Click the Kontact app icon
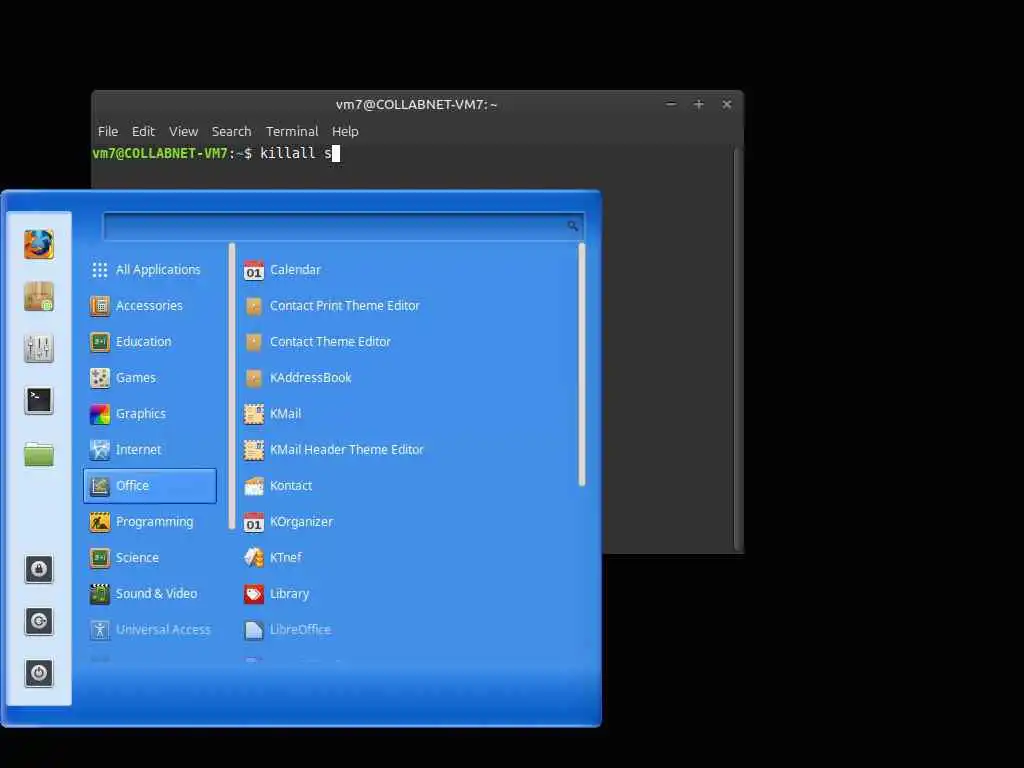1024x768 pixels. (x=253, y=486)
